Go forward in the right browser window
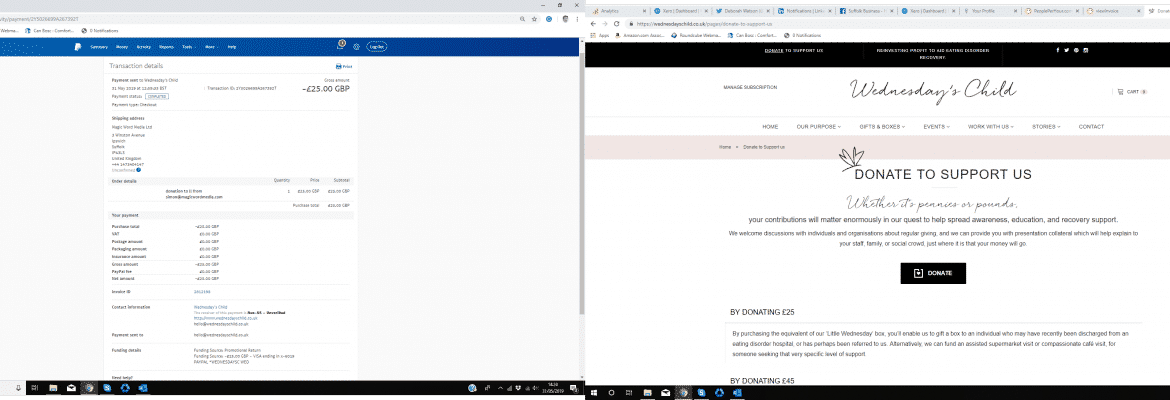The width and height of the screenshot is (1170, 400). point(604,24)
